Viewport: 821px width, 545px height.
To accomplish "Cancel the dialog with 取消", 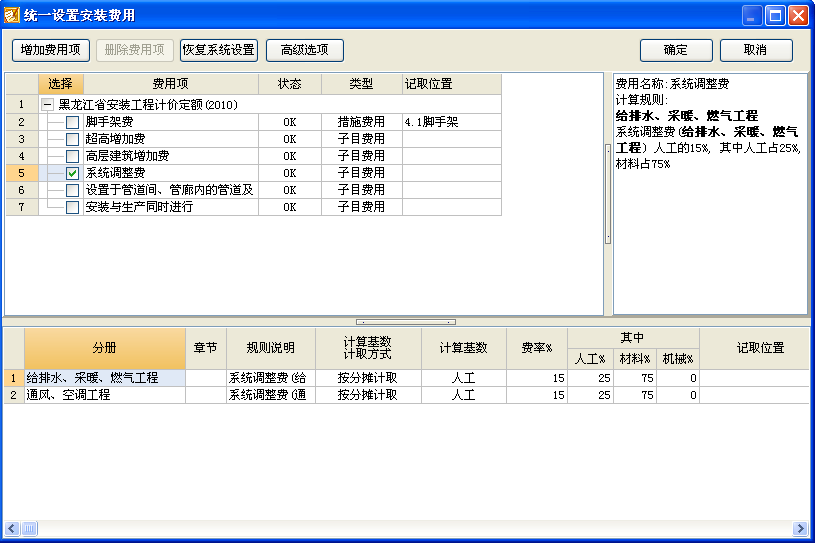I will coord(756,50).
